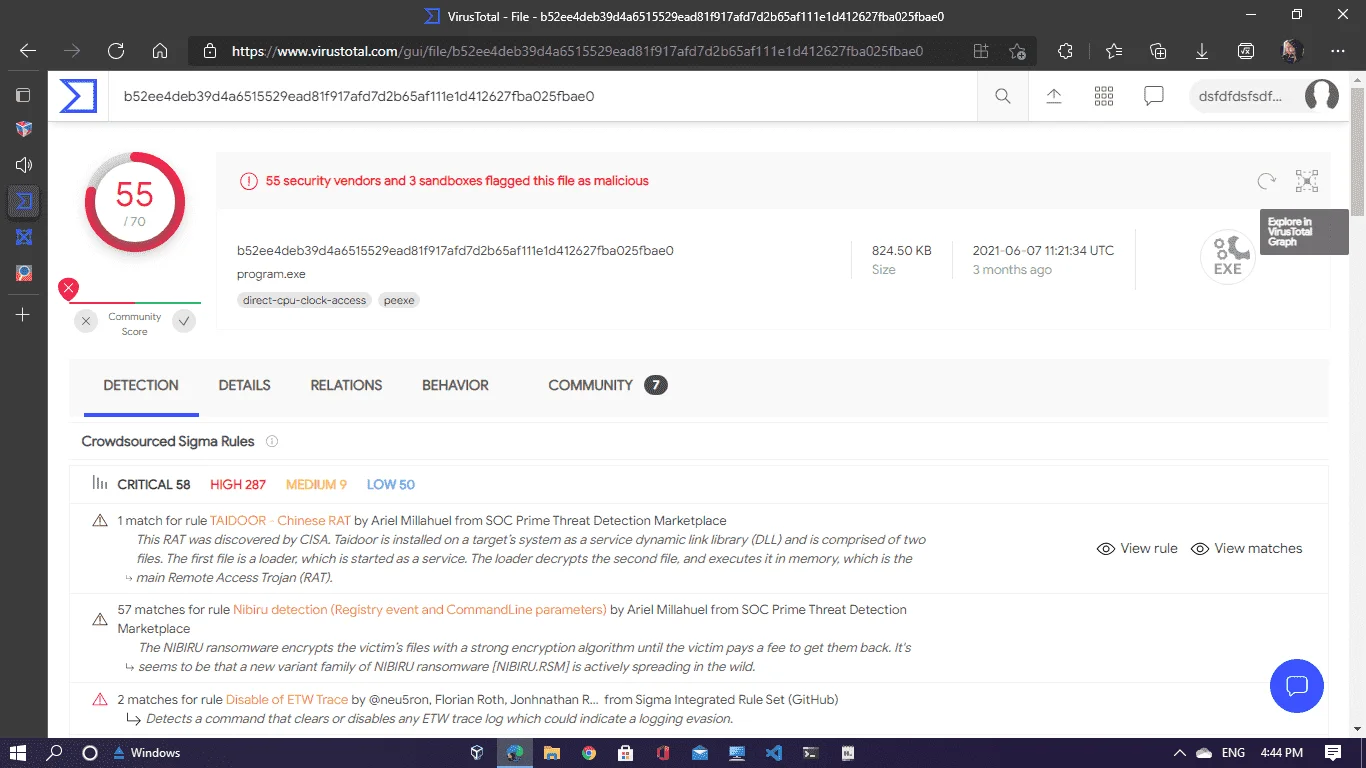Screen dimensions: 1366x768
Task: Click the view site information lock icon
Action: pyautogui.click(x=209, y=51)
